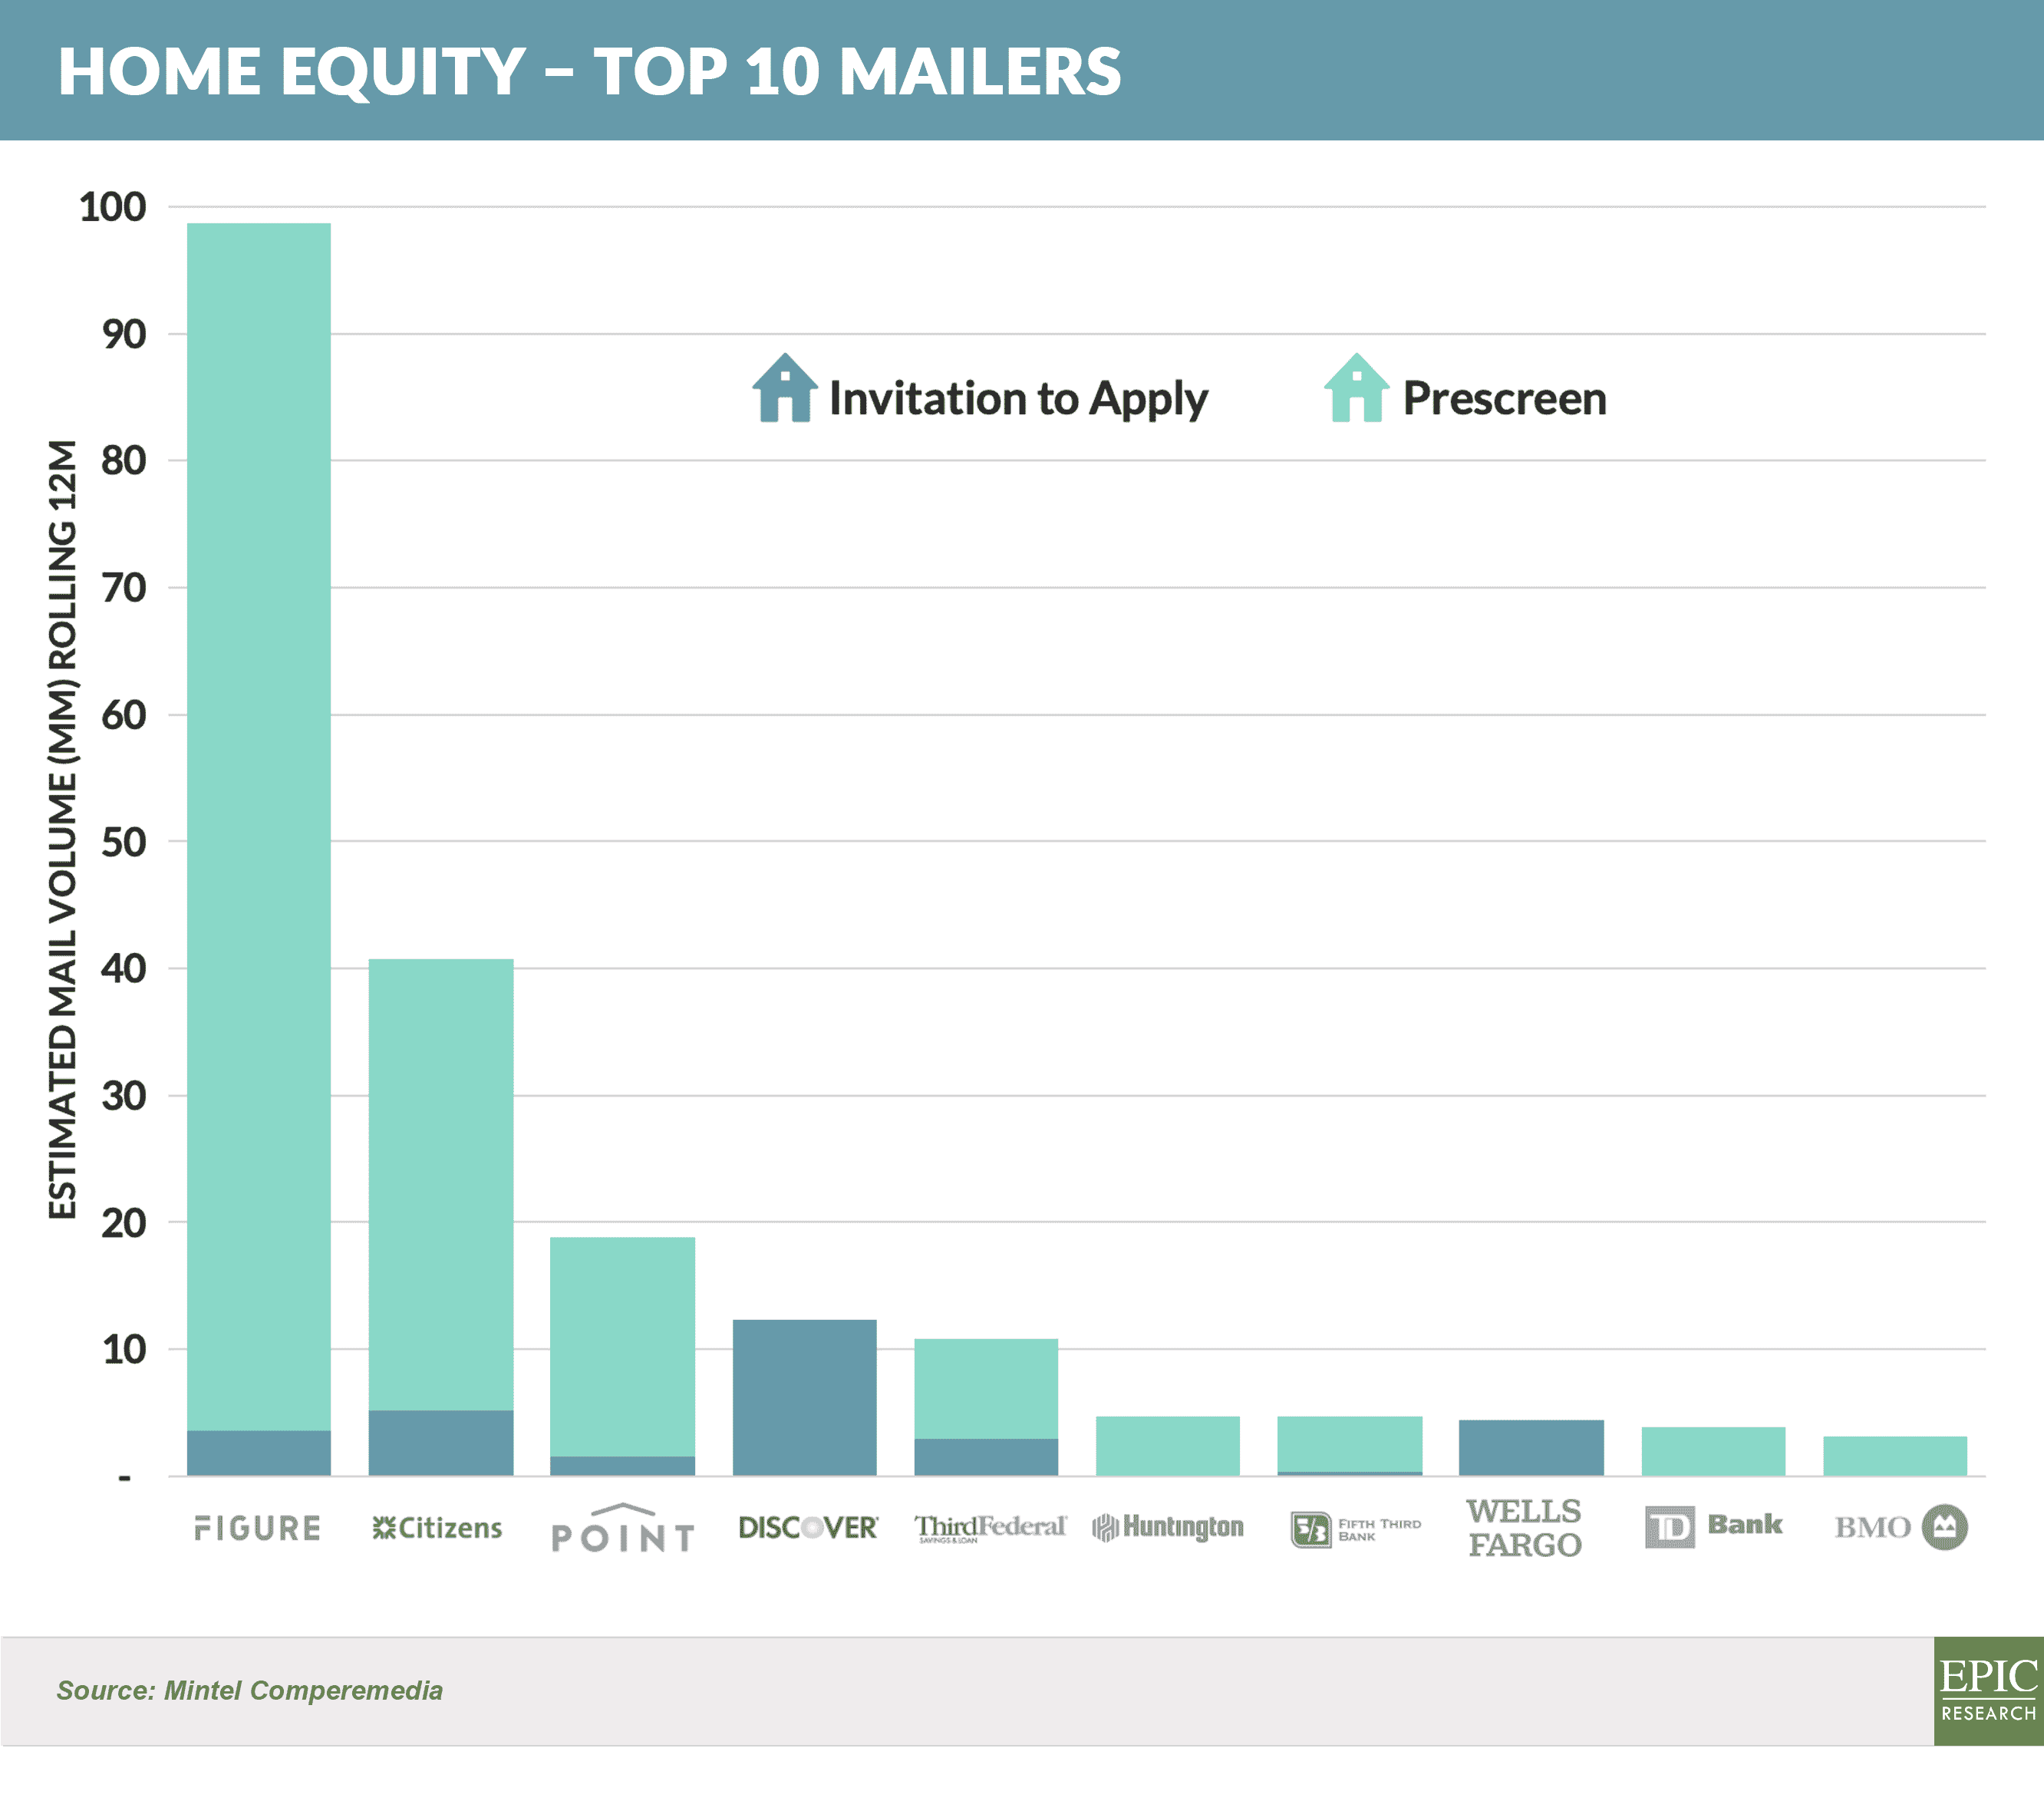Click Citizens' Prescreen bar segment
The image size is (2044, 1801).
(441, 1185)
